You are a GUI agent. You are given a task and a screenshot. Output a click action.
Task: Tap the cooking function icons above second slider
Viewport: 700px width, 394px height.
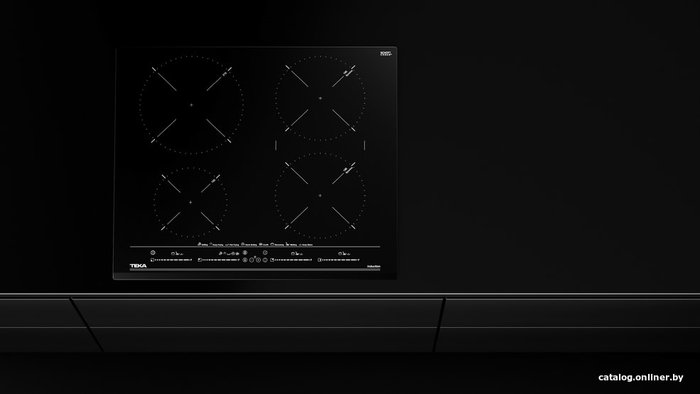pyautogui.click(x=229, y=253)
